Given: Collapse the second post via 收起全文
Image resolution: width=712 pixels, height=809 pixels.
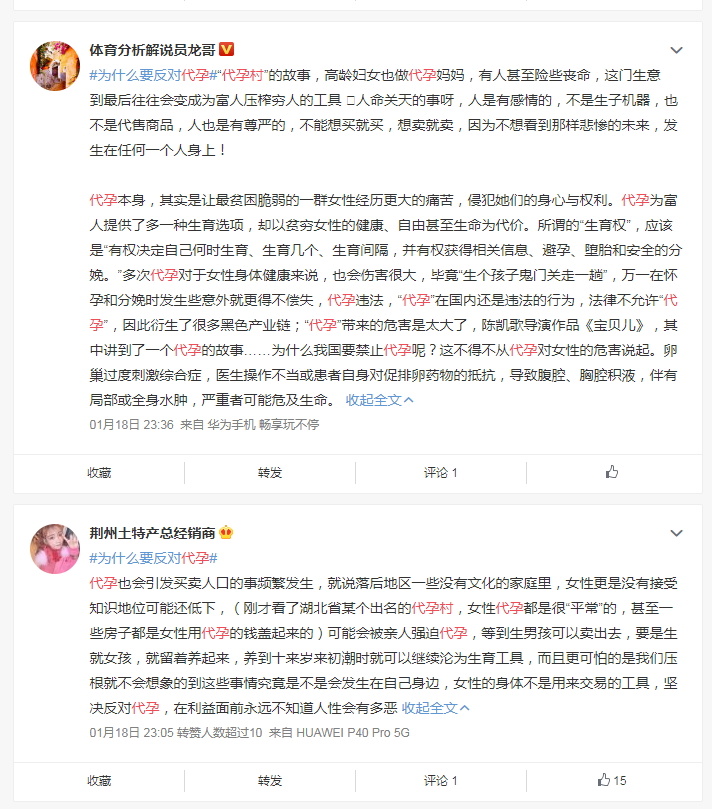Looking at the screenshot, I should click(x=435, y=708).
